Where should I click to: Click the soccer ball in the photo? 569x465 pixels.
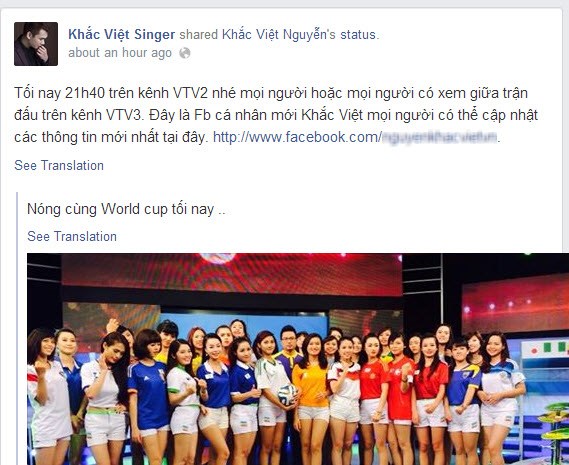pos(287,395)
